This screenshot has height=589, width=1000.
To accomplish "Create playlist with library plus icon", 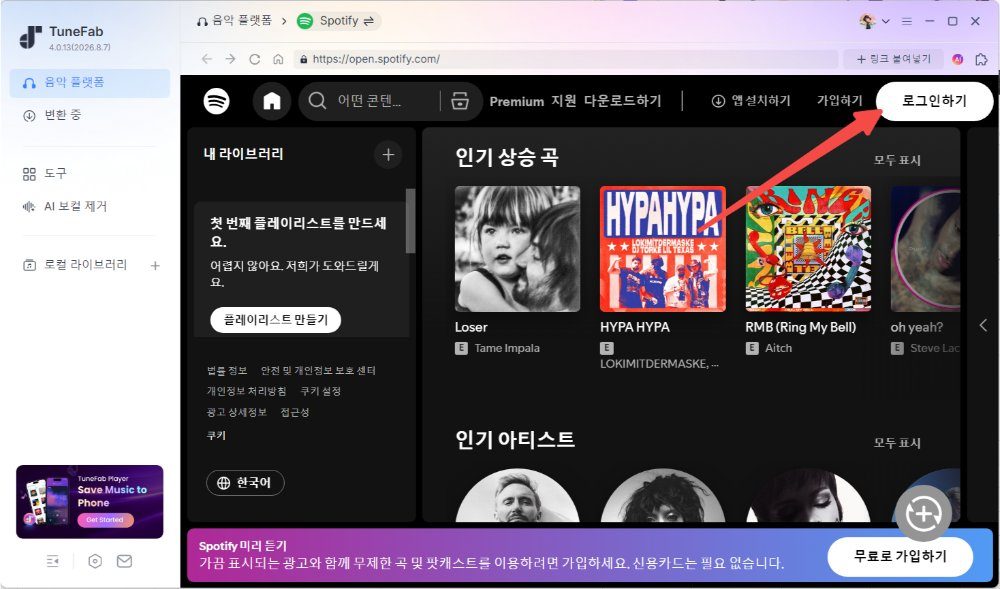I will coord(388,154).
